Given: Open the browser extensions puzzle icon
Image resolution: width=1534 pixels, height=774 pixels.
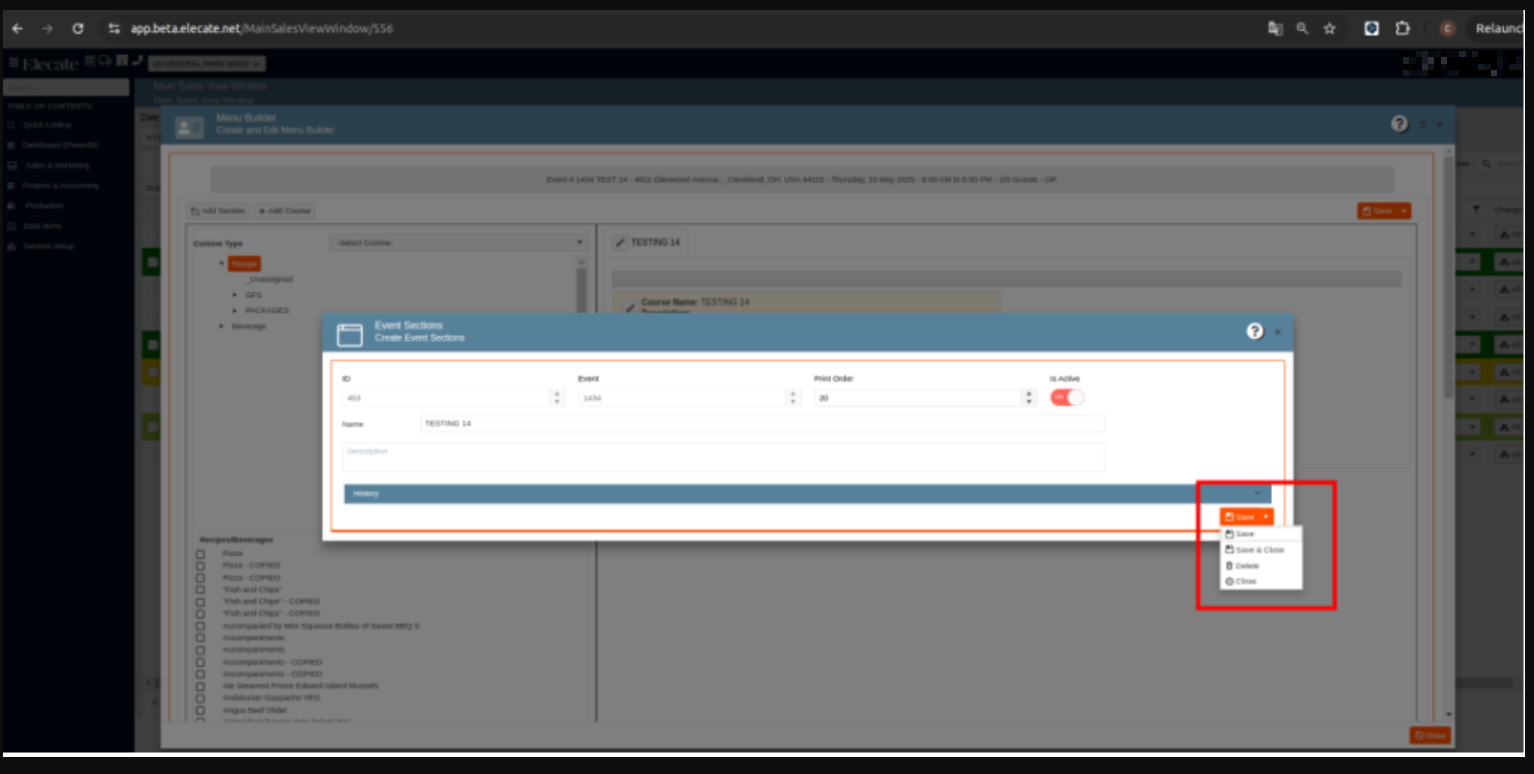Looking at the screenshot, I should [x=1402, y=29].
